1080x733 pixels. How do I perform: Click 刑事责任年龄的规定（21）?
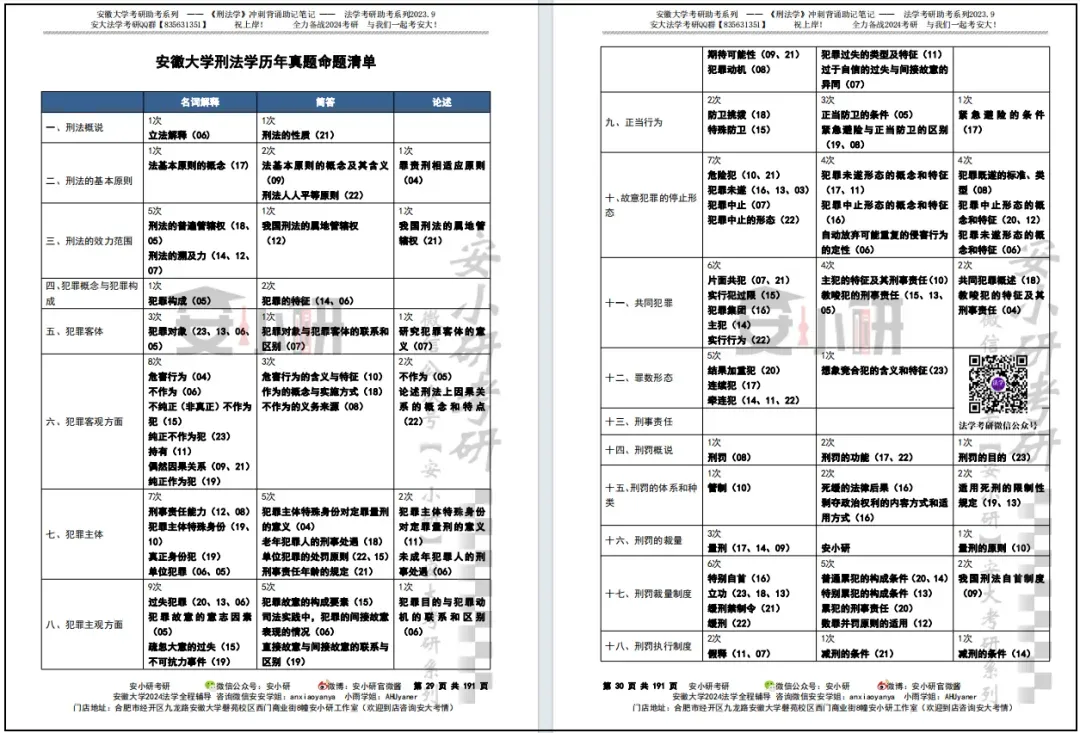coord(317,572)
